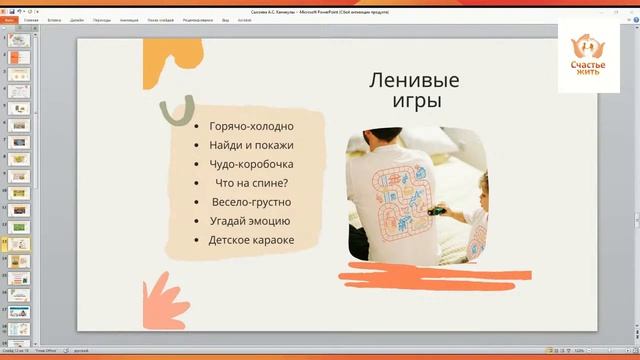
Task: Select the photo of T-shirt road map
Action: tap(418, 195)
